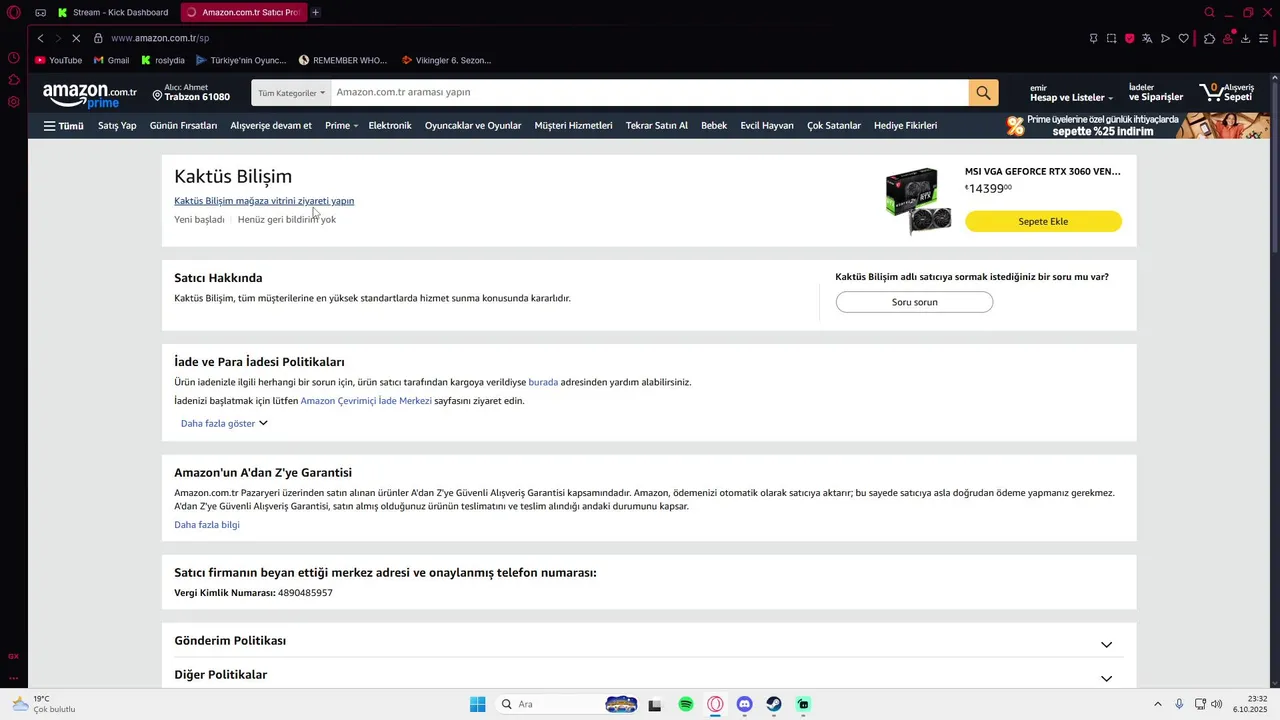Image resolution: width=1280 pixels, height=720 pixels.
Task: Open the taskbar weather widget 19°C
Action: (x=43, y=704)
